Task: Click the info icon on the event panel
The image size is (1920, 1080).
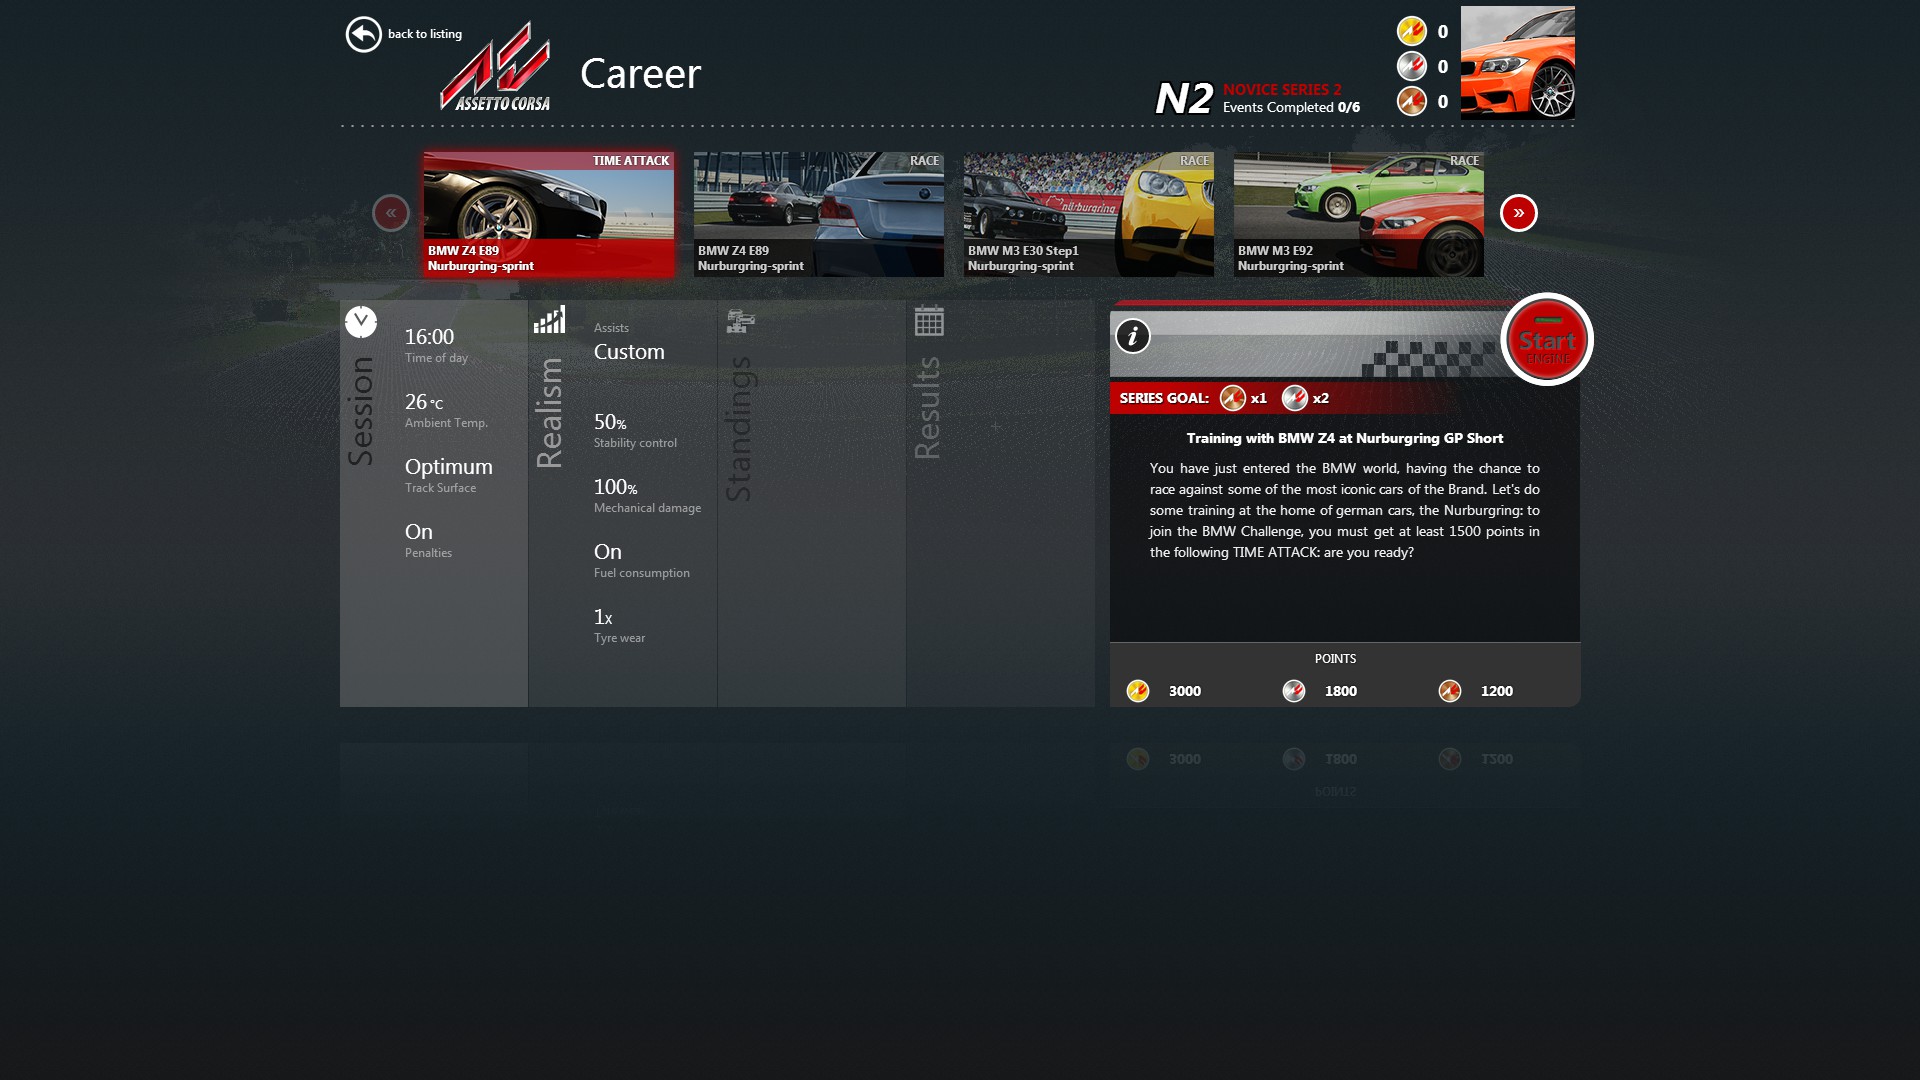Action: [x=1134, y=335]
